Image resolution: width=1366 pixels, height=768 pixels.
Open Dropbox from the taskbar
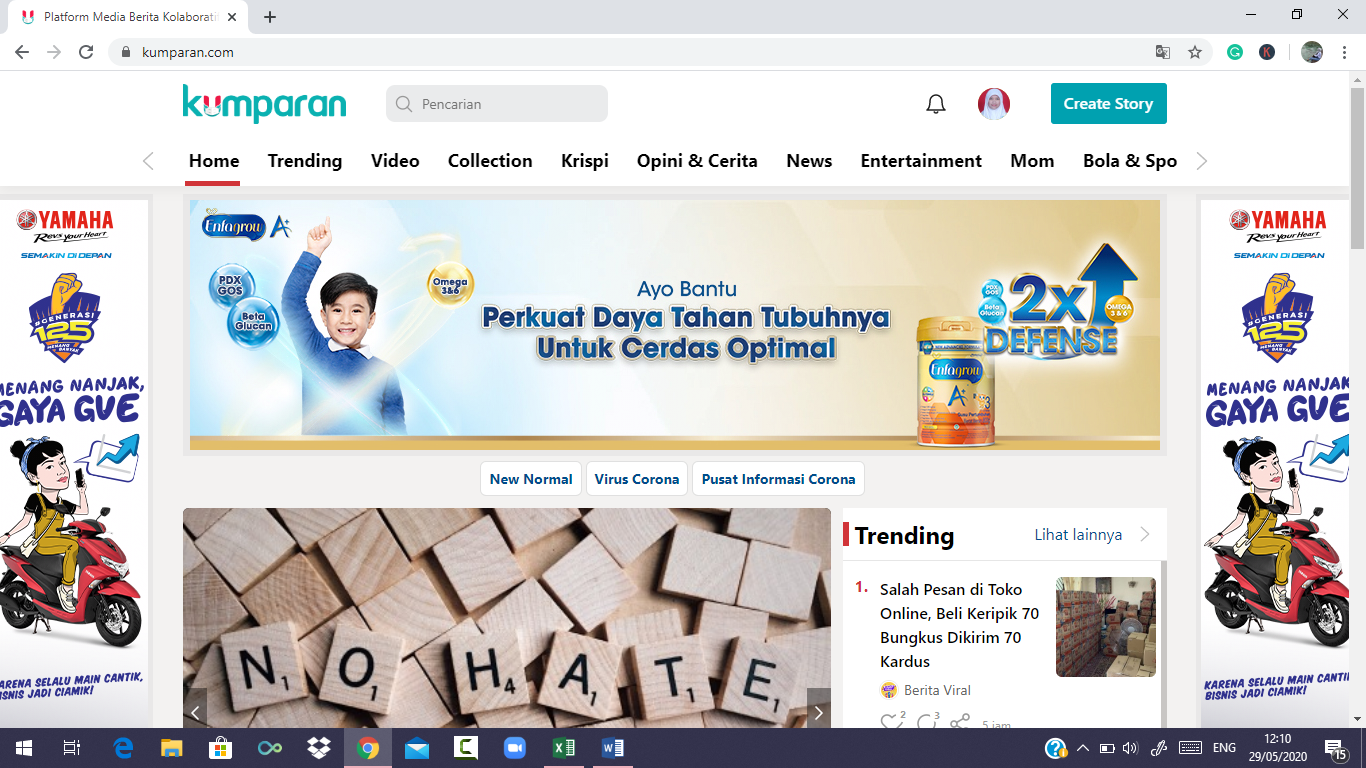(319, 748)
